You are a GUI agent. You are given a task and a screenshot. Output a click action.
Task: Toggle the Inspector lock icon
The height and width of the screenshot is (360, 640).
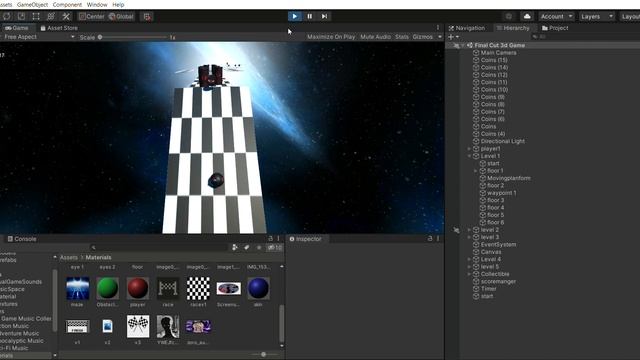point(430,239)
